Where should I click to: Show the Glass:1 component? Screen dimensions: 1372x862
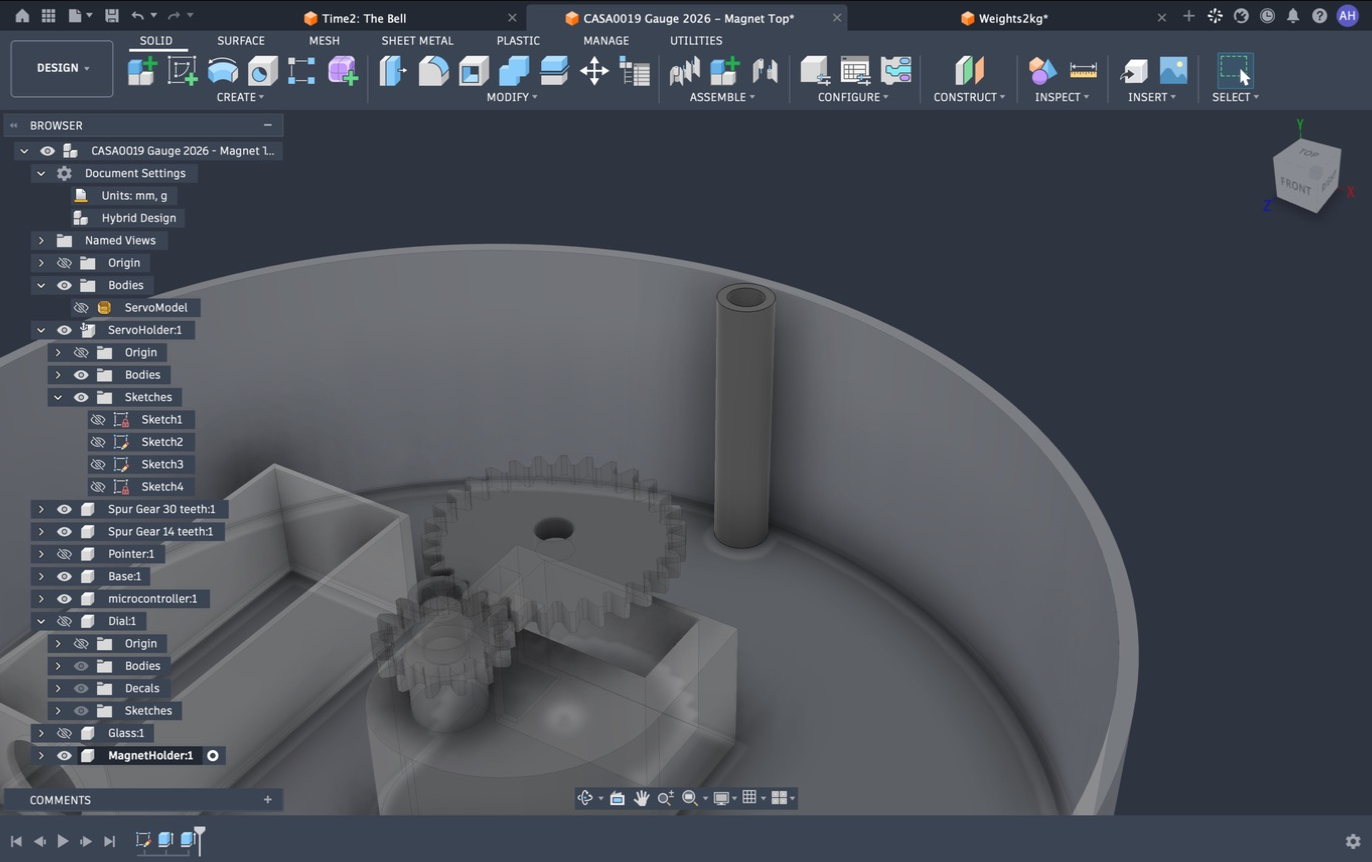(64, 733)
